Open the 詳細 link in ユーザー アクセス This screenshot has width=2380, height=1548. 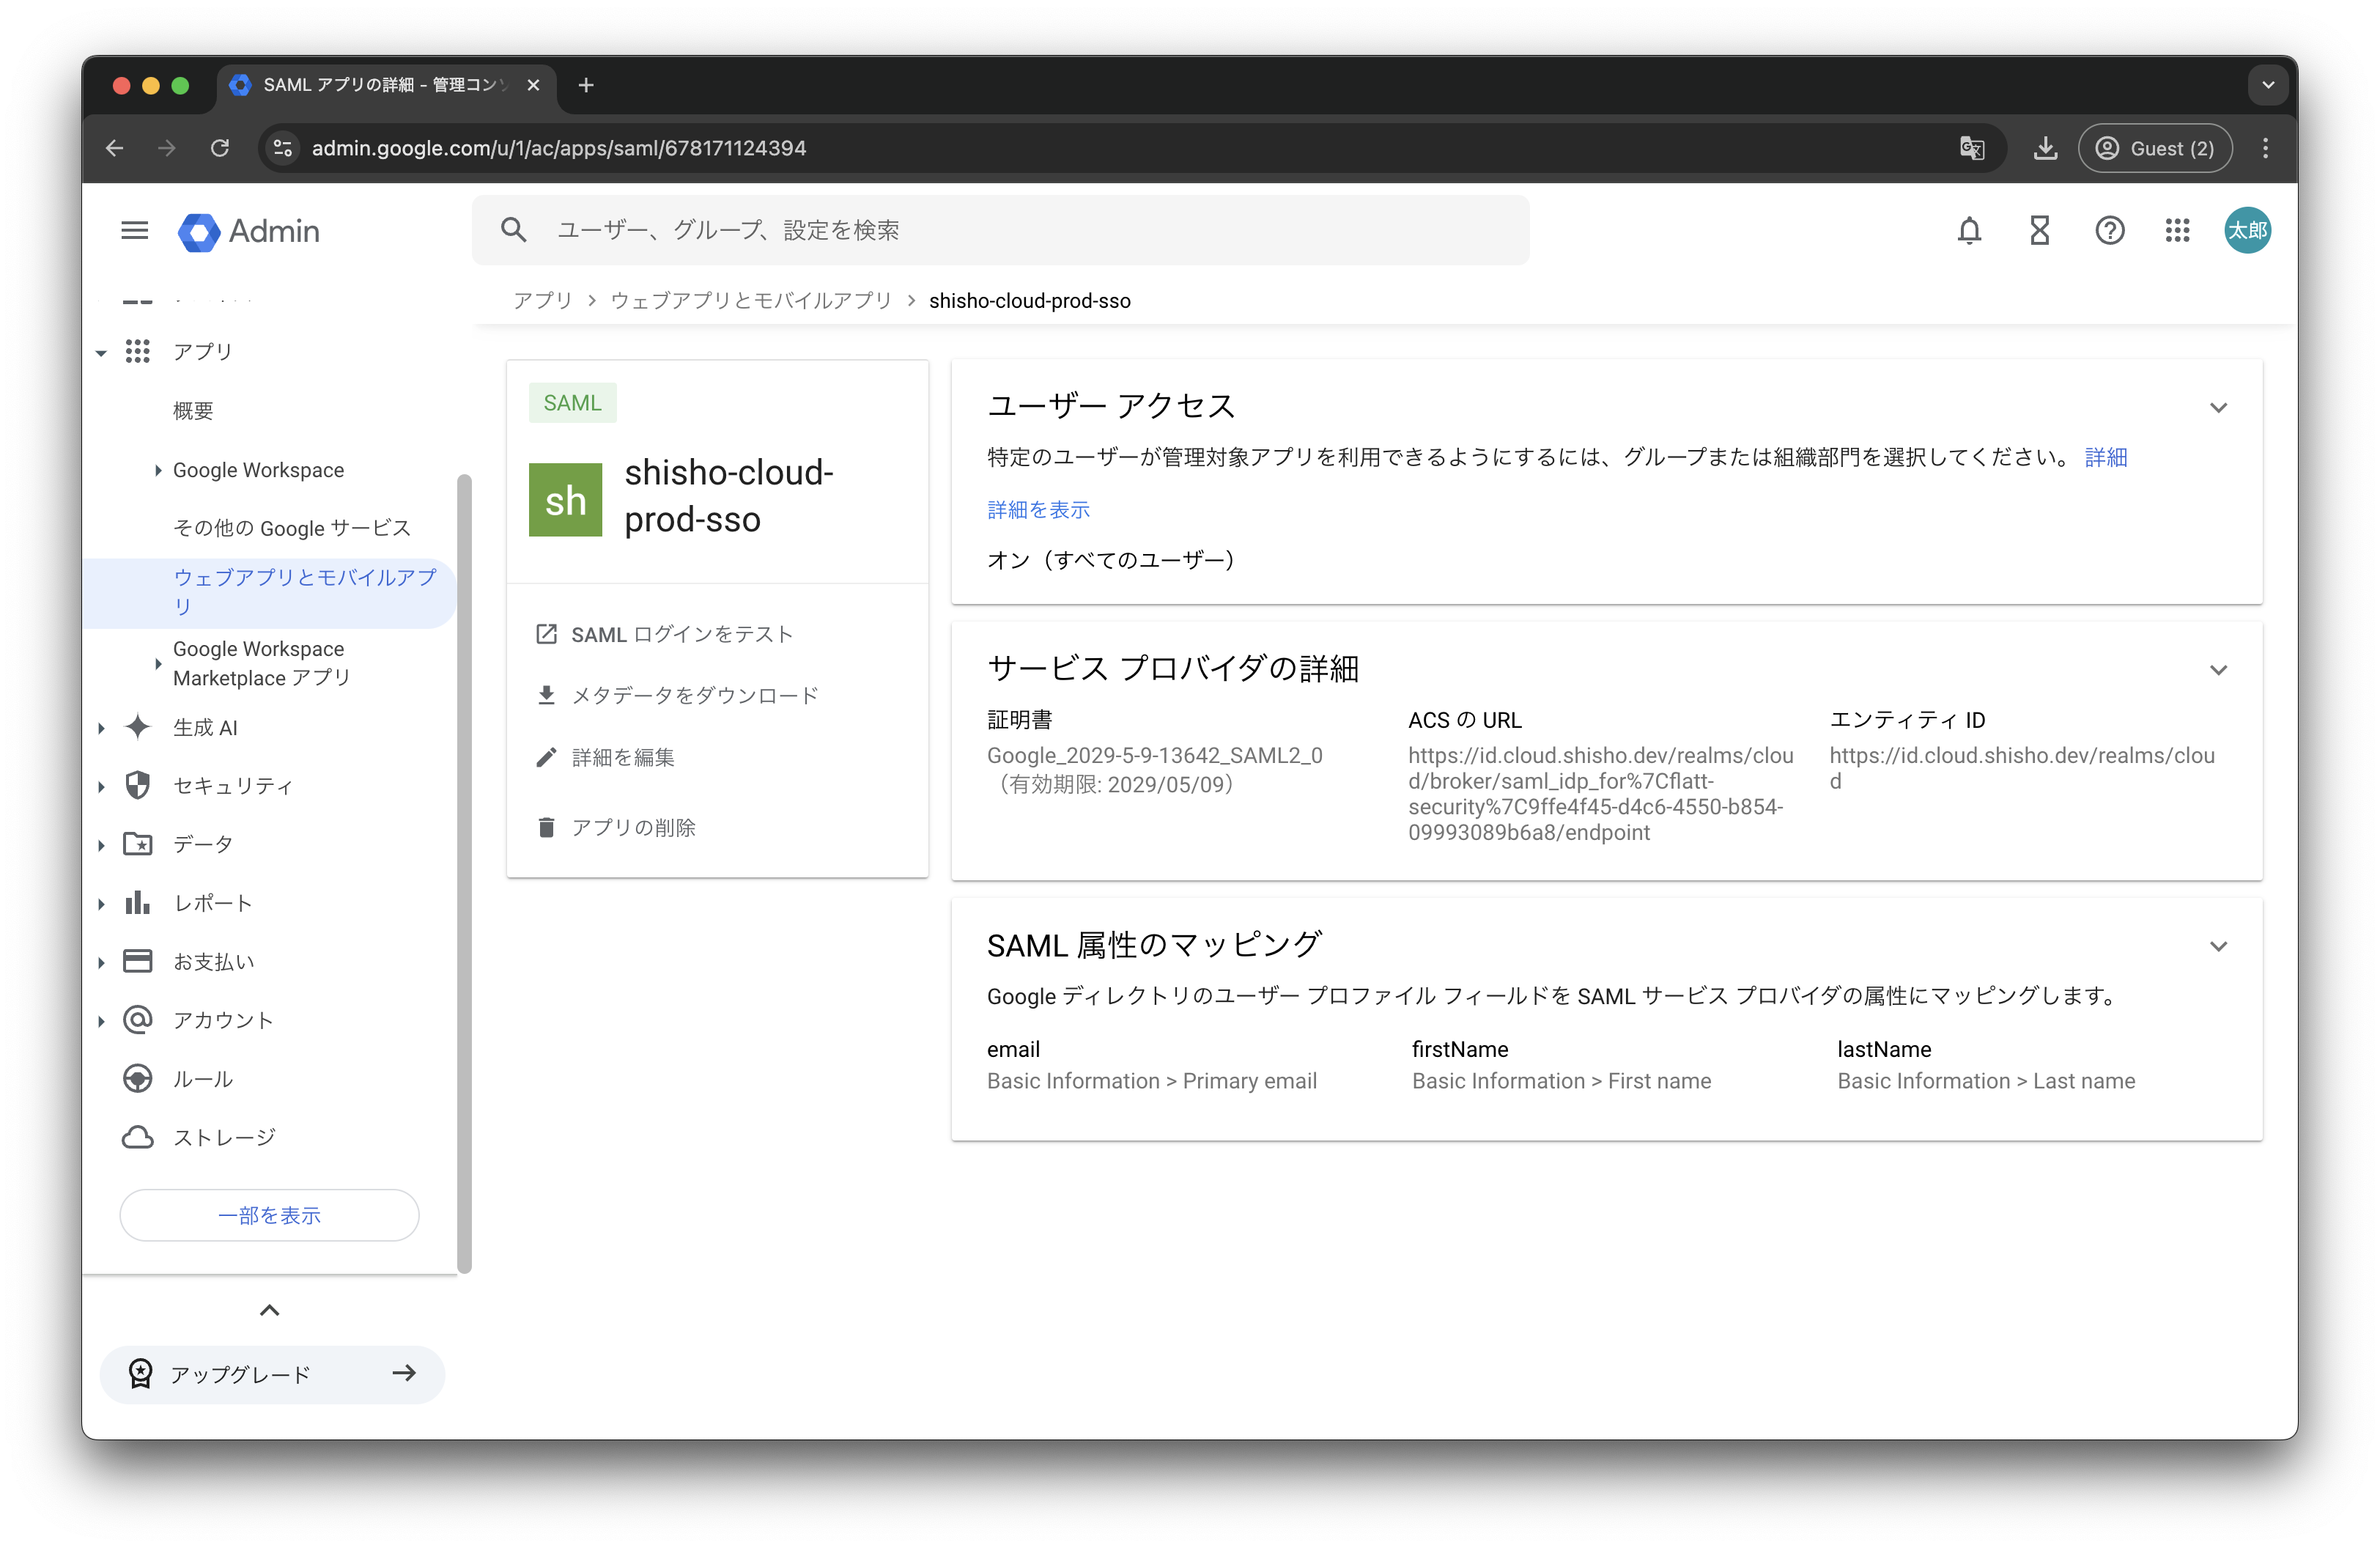pos(2105,457)
